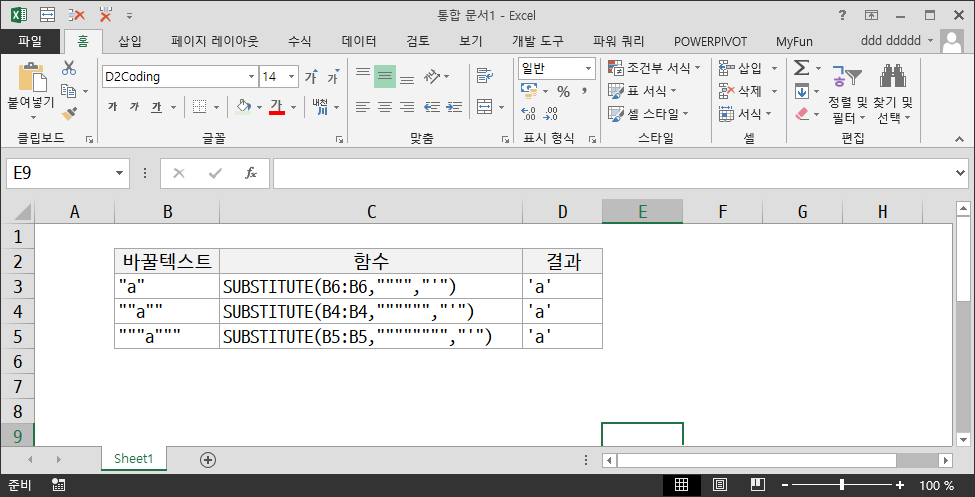Switch to Page Break Preview
Image resolution: width=975 pixels, height=497 pixels.
(x=757, y=485)
